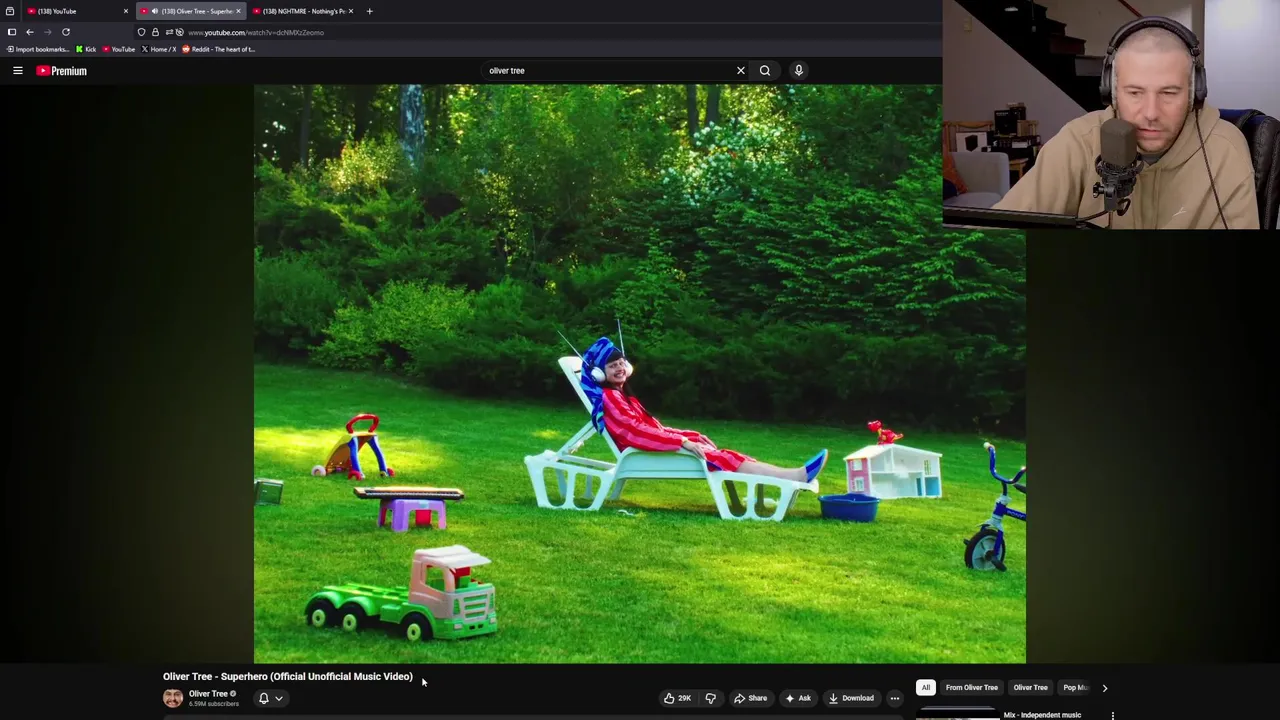
Task: Toggle the browser sidebar icon
Action: 12,32
